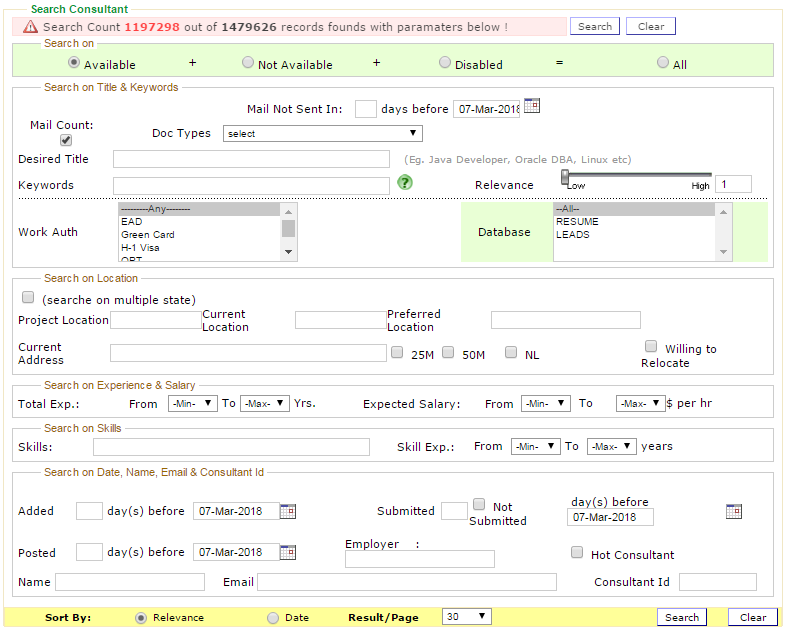Enable the Willing to Relocate checkbox

(651, 346)
